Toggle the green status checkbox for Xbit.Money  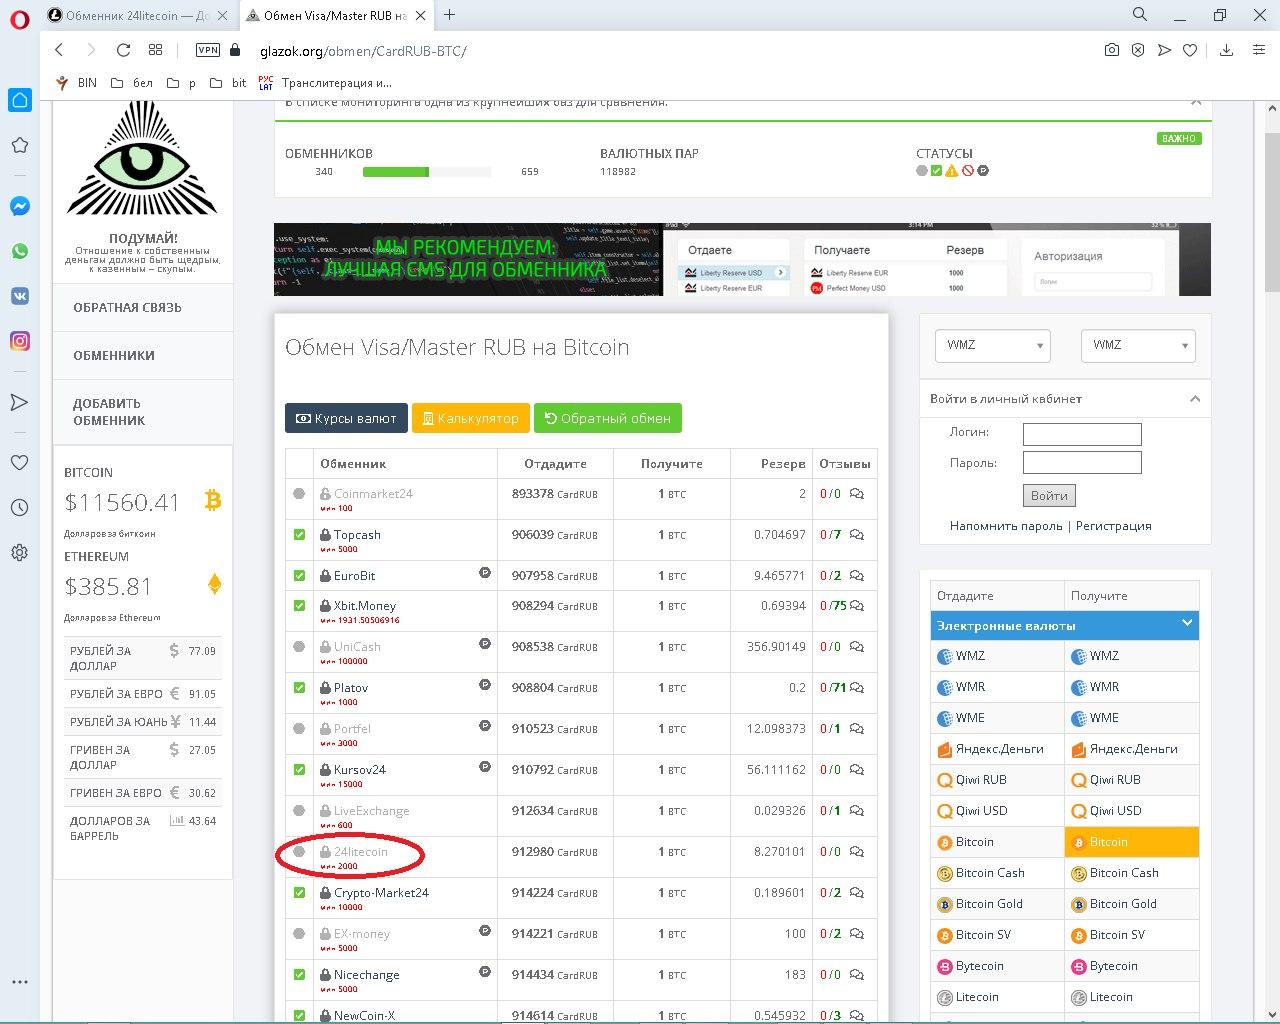299,606
